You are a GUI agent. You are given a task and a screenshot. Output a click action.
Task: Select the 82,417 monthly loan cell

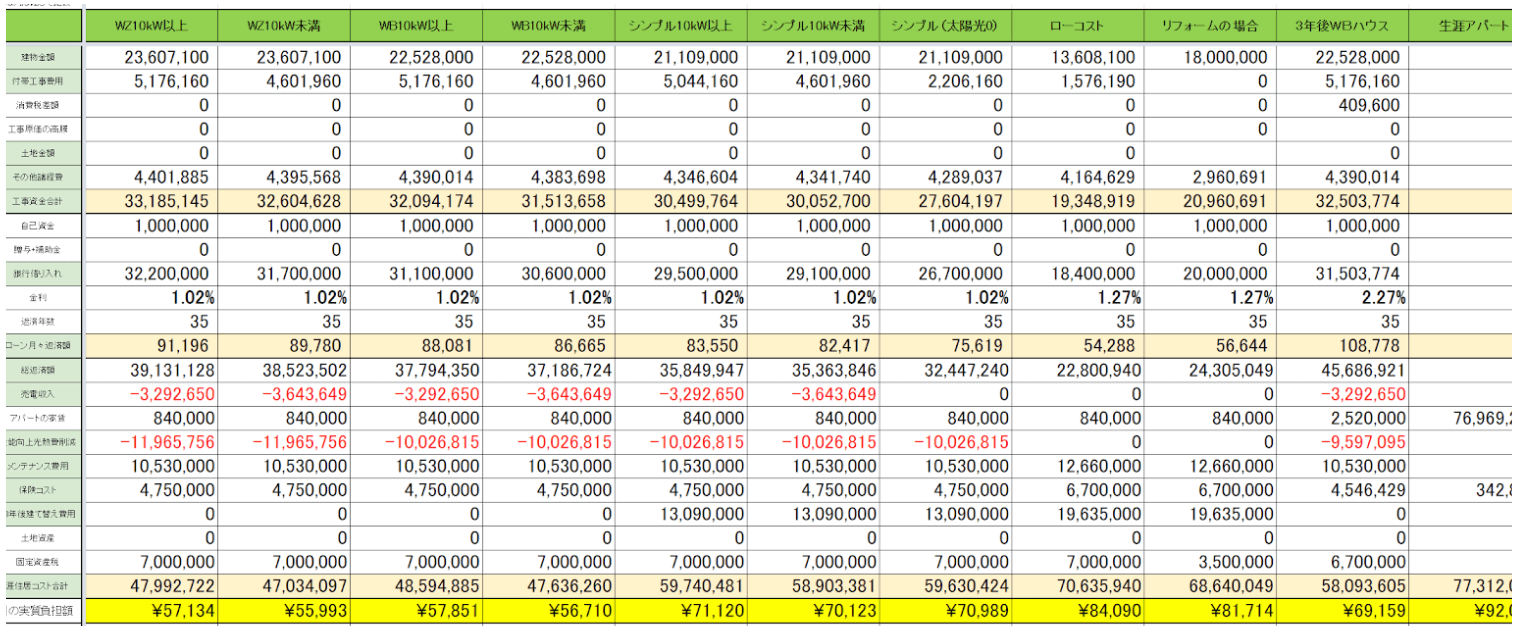click(811, 345)
